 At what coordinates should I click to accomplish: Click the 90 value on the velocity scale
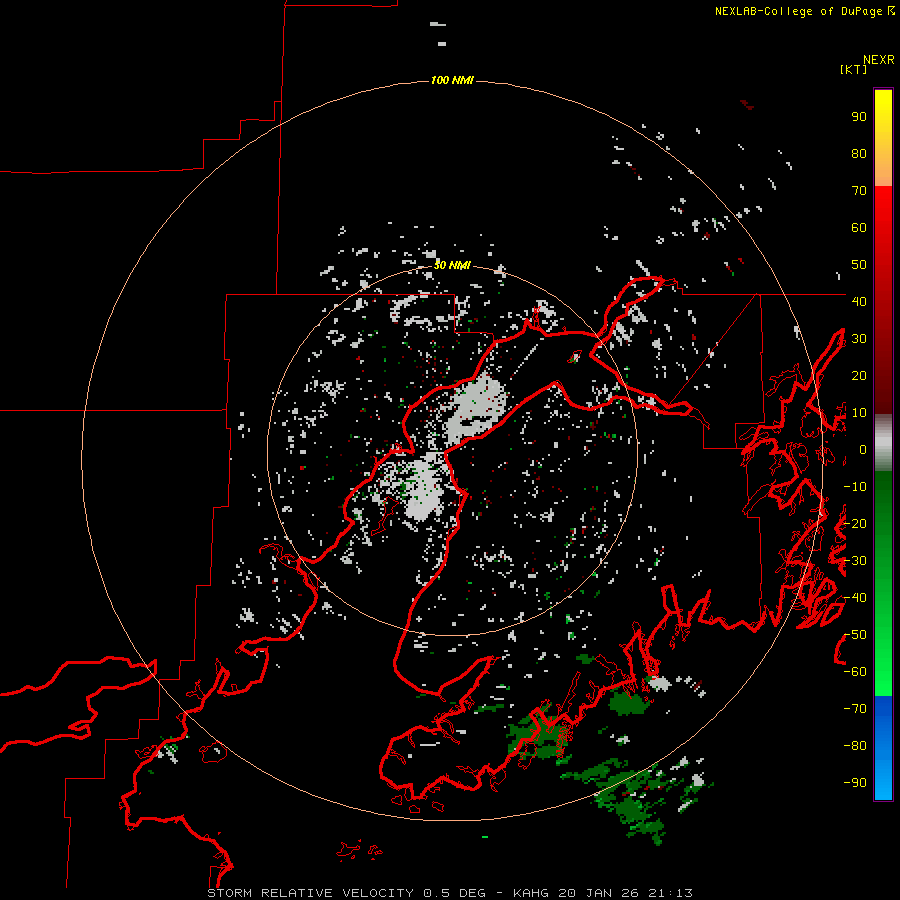click(x=859, y=117)
